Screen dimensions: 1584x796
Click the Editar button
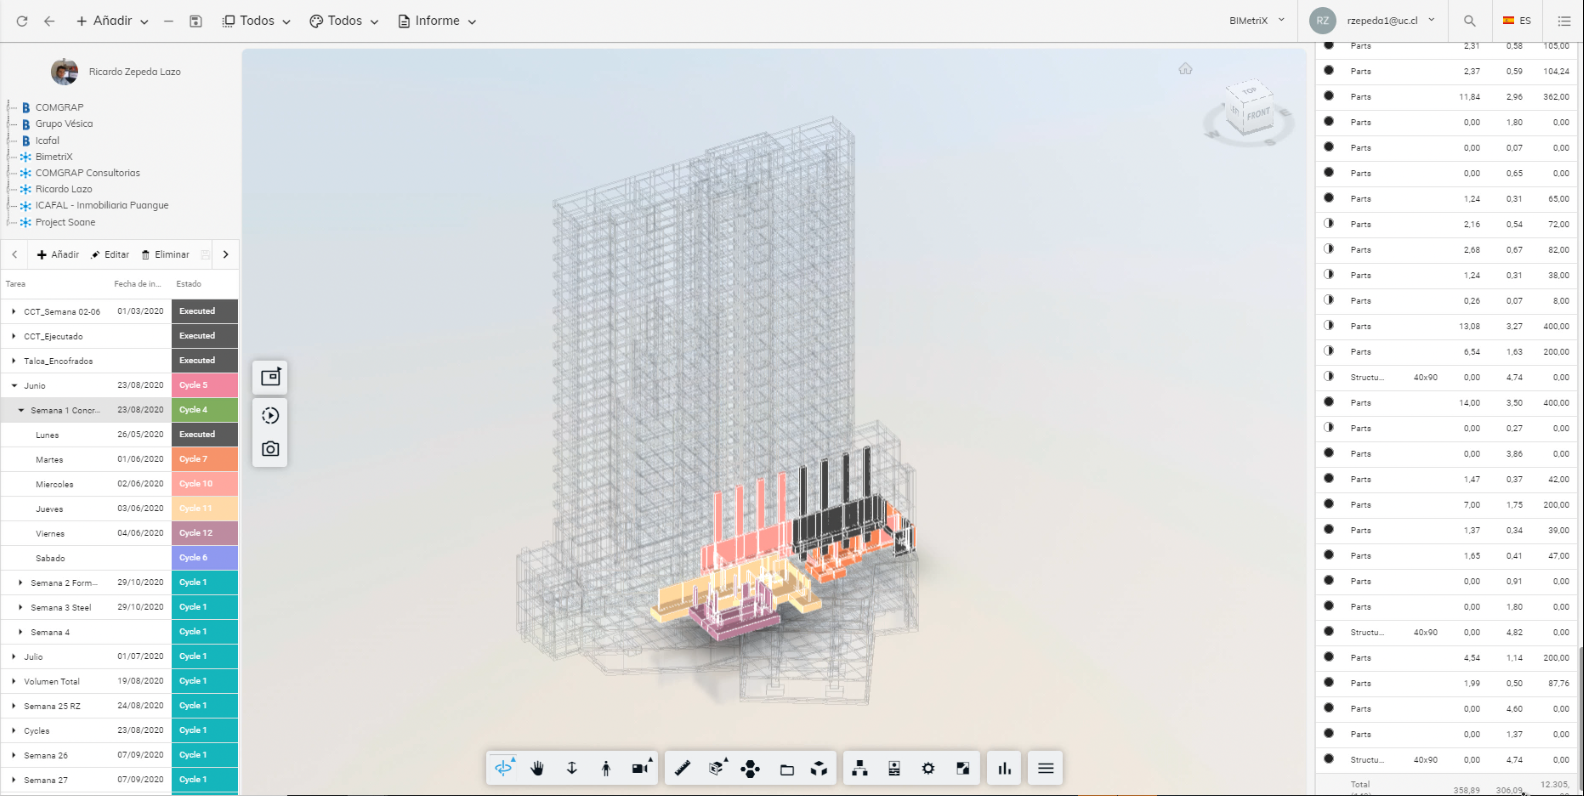(x=110, y=255)
